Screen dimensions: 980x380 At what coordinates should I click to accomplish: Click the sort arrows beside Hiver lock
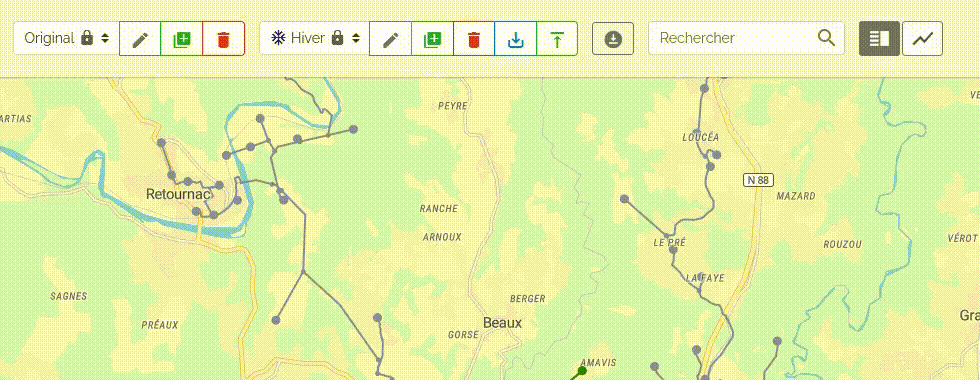356,38
